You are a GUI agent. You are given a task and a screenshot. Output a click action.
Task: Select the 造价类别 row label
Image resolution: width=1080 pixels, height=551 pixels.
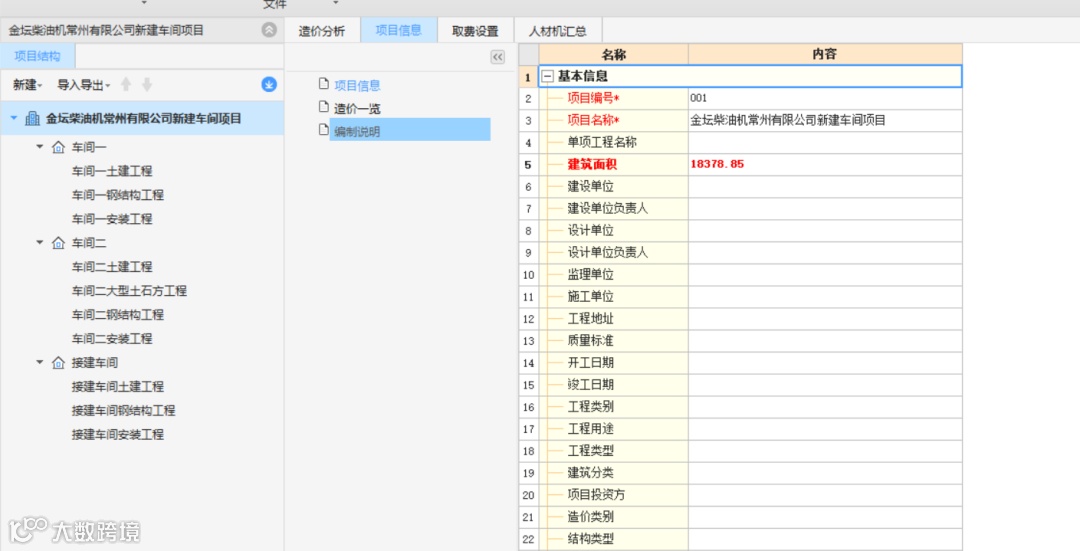click(590, 517)
